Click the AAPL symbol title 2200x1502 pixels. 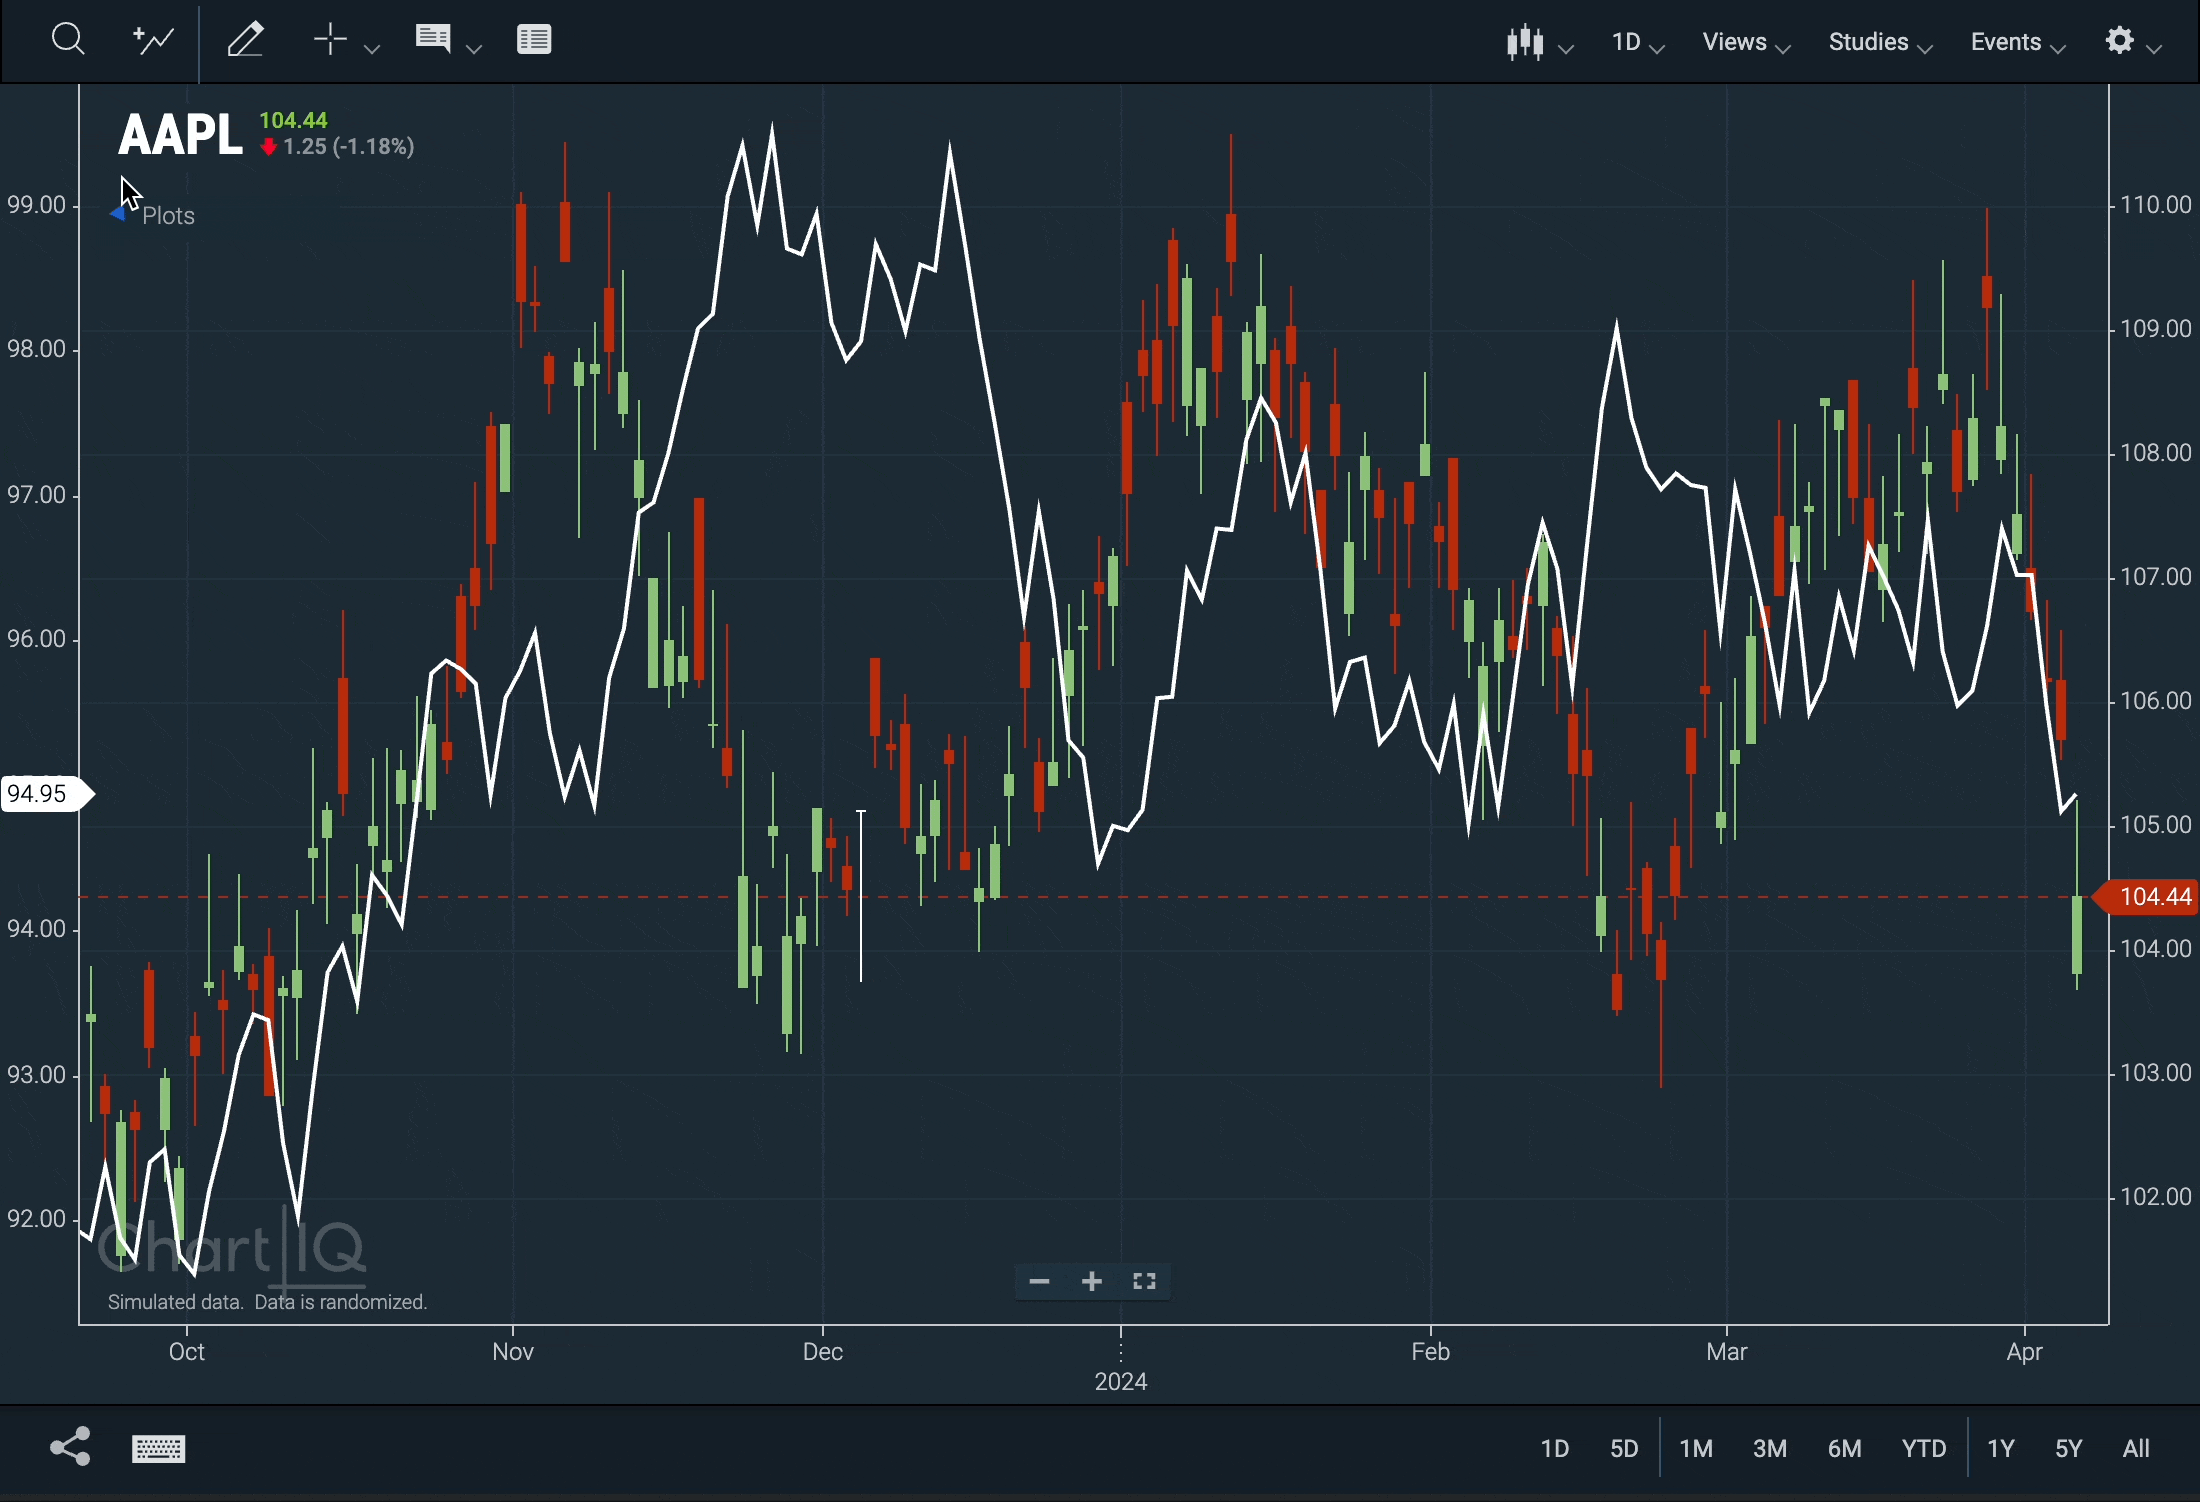180,134
